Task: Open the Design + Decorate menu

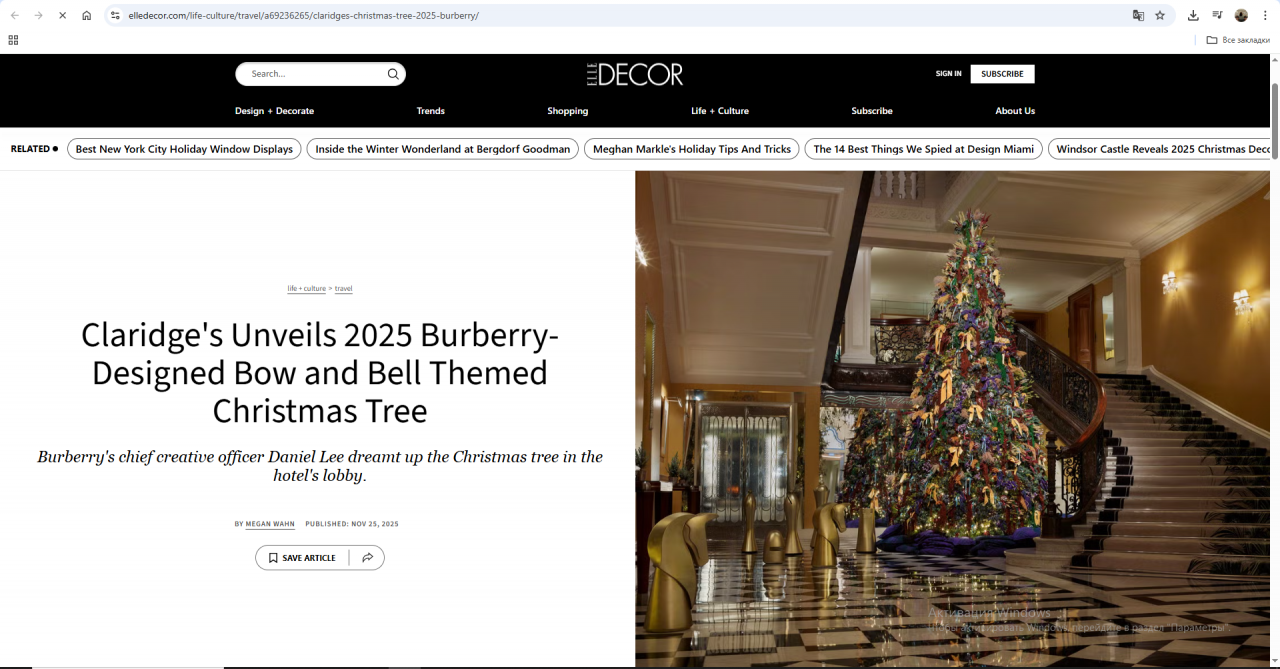Action: click(274, 111)
